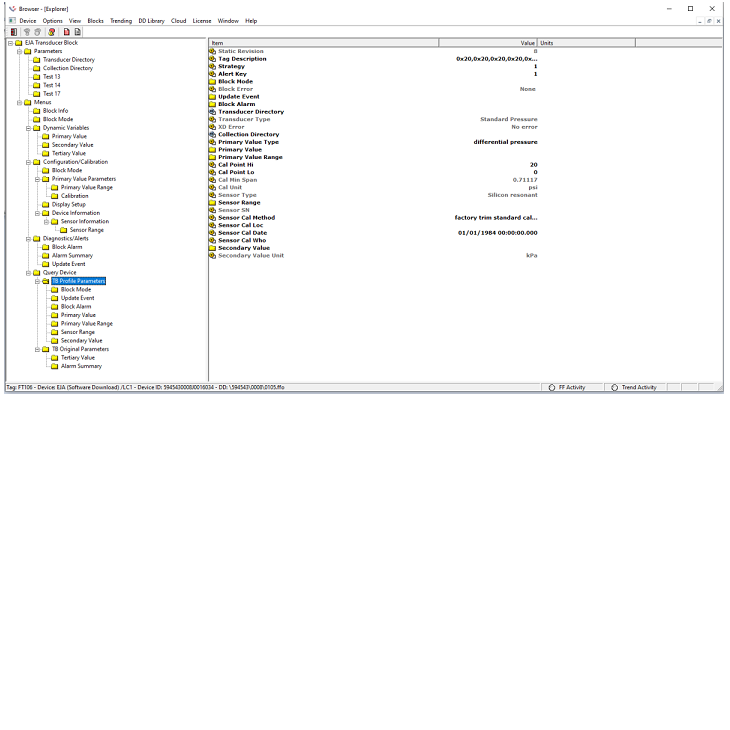Collapse the Query Device tree node
The height and width of the screenshot is (730, 730).
(28, 272)
